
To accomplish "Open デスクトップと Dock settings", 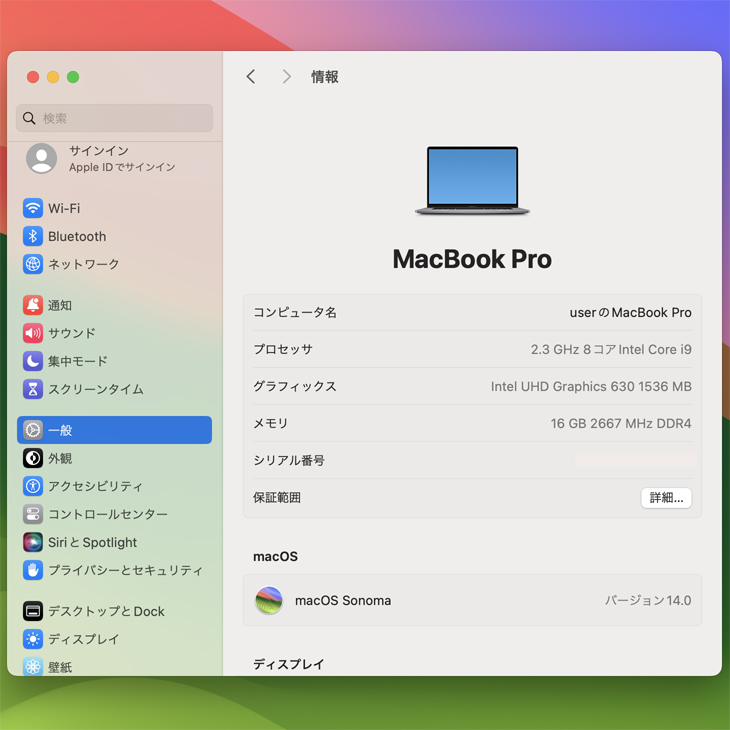I will (106, 611).
